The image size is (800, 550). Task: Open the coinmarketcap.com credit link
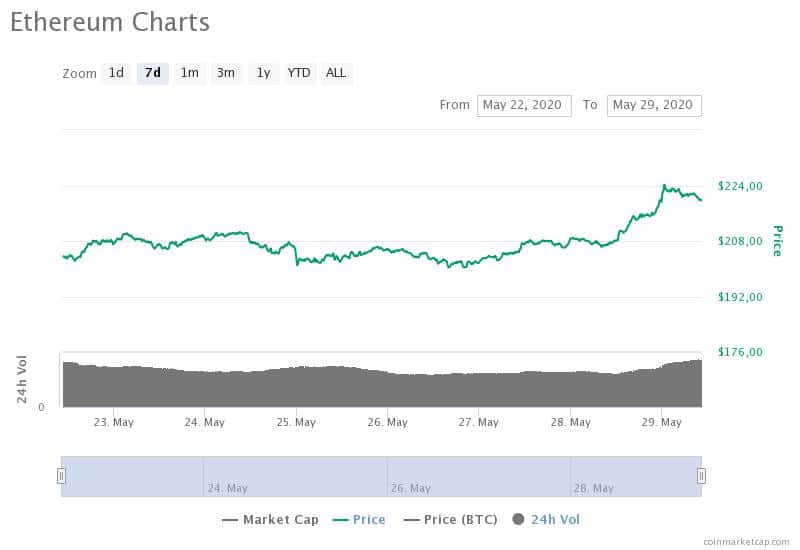click(x=746, y=542)
